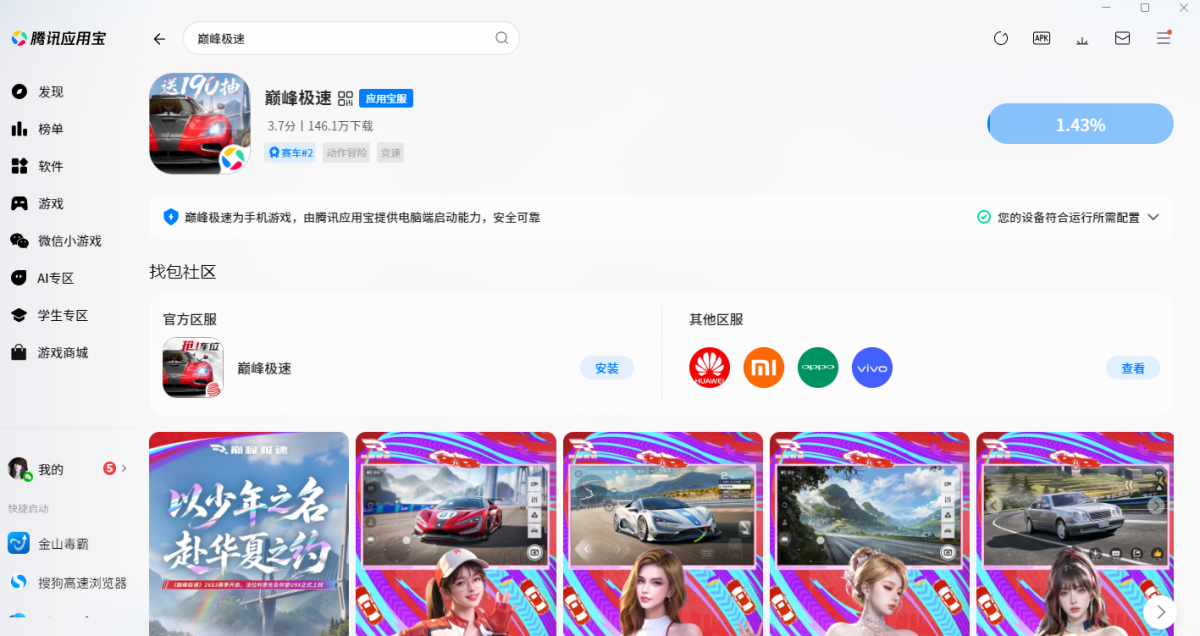Screen dimensions: 1200x636
Task: Open the mountain road scenery screenshot
Action: (870, 534)
